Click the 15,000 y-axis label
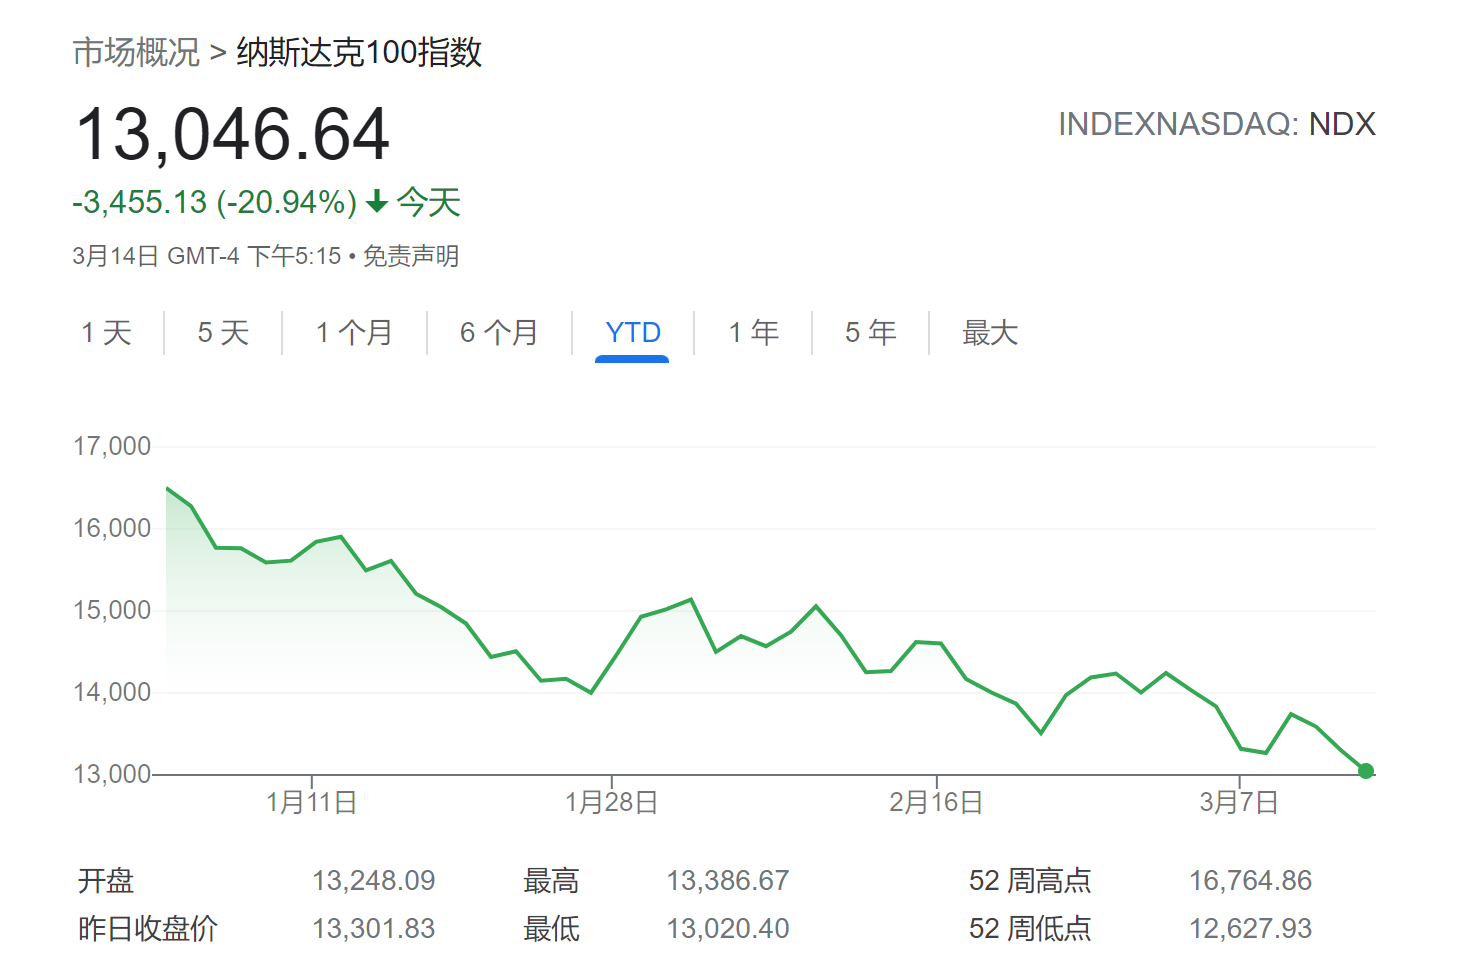This screenshot has width=1460, height=976. [x=112, y=610]
